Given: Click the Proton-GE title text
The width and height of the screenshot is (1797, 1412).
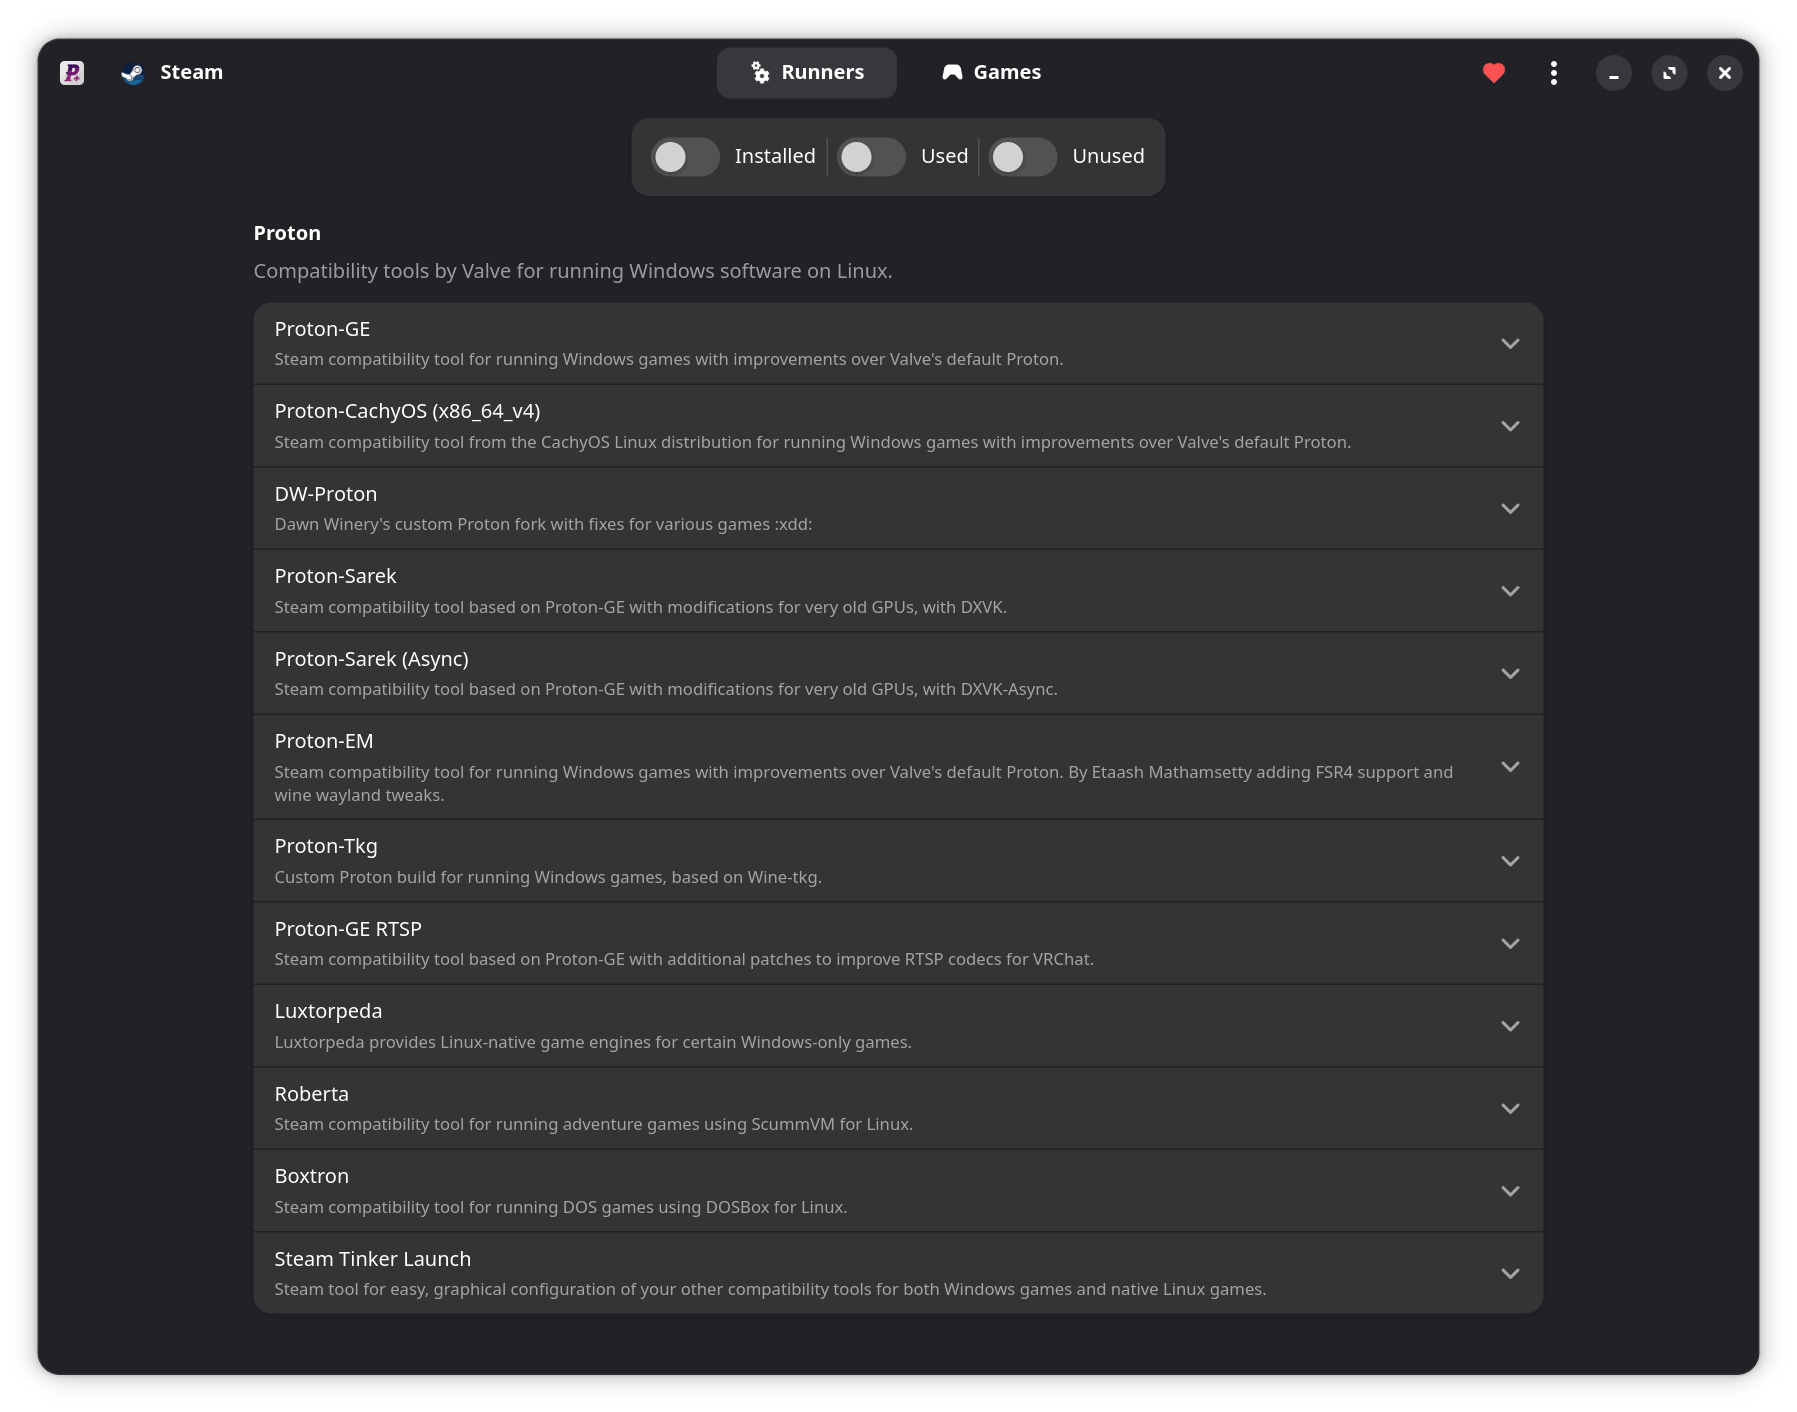Looking at the screenshot, I should [x=322, y=329].
